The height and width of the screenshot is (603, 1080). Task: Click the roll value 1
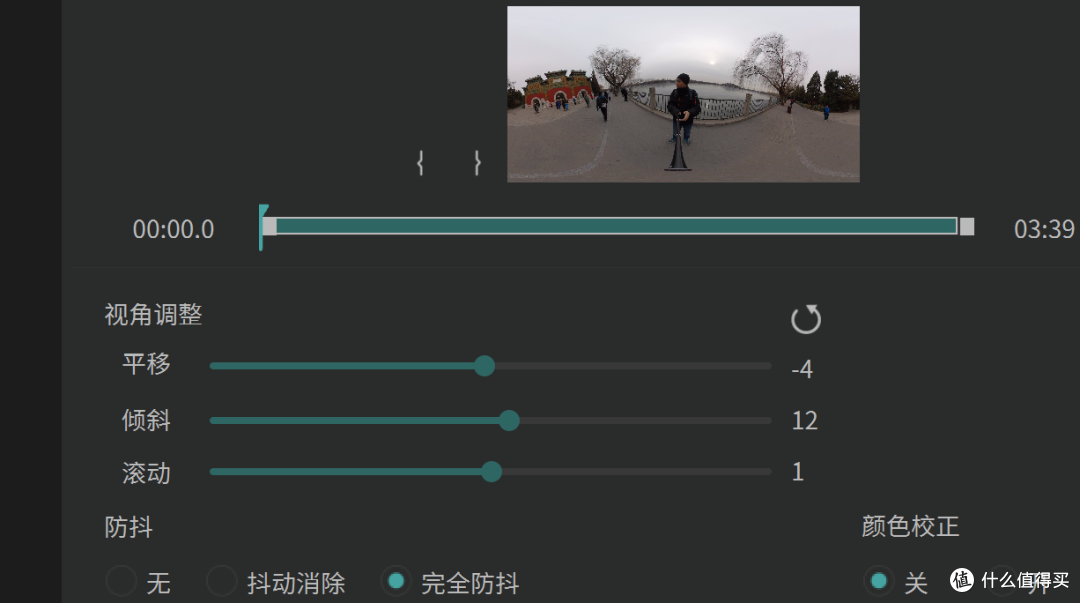pos(798,472)
